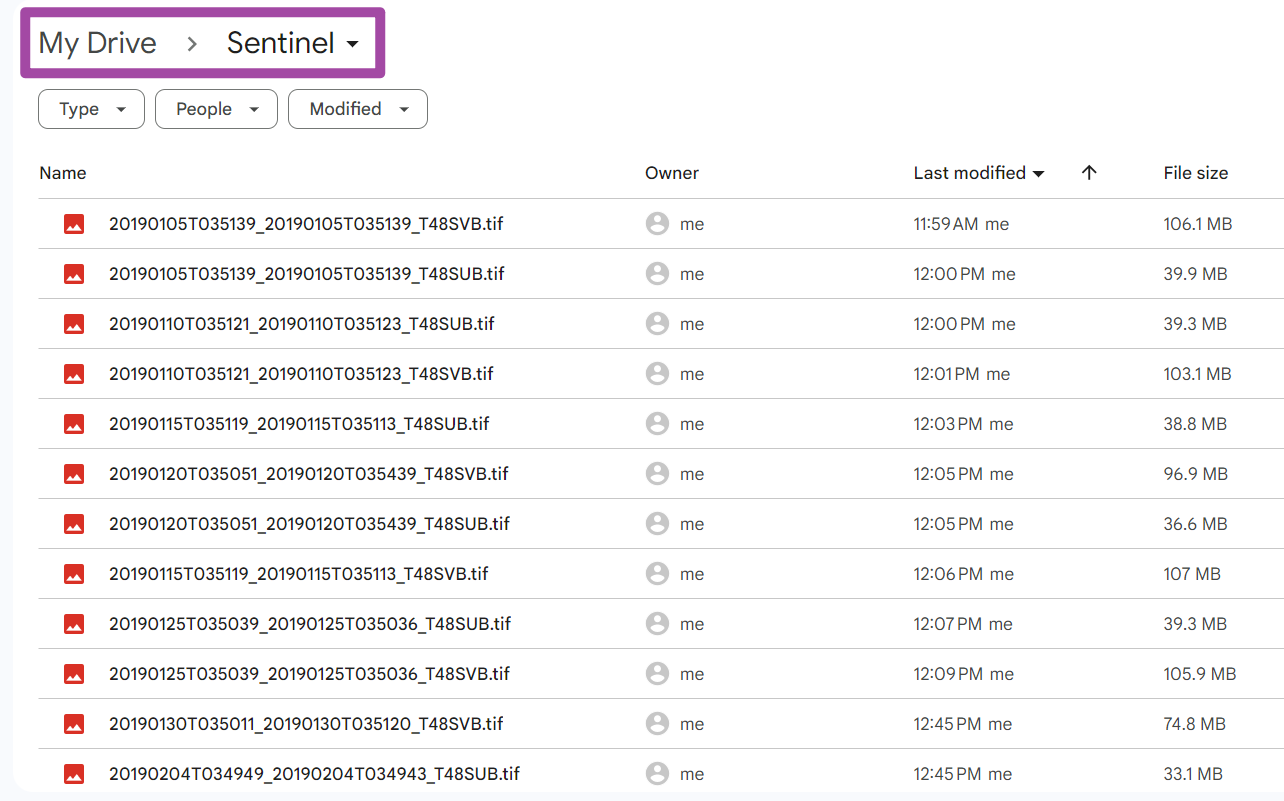The height and width of the screenshot is (801, 1284).
Task: Select file 20190204T034949_20190204T034943_T48SUB.tif
Action: pyautogui.click(x=315, y=774)
